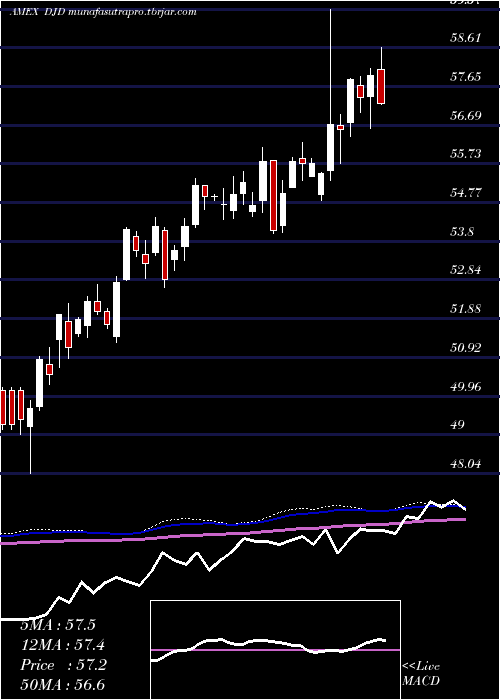Click the tall-wick white candle near 56.69
The height and width of the screenshot is (700, 500).
tap(330, 147)
